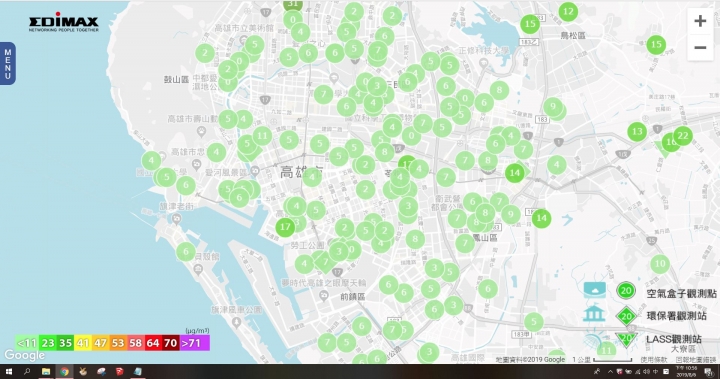720x379 pixels.
Task: Click the 高雄市立美術館 place pin
Action: 243,40
